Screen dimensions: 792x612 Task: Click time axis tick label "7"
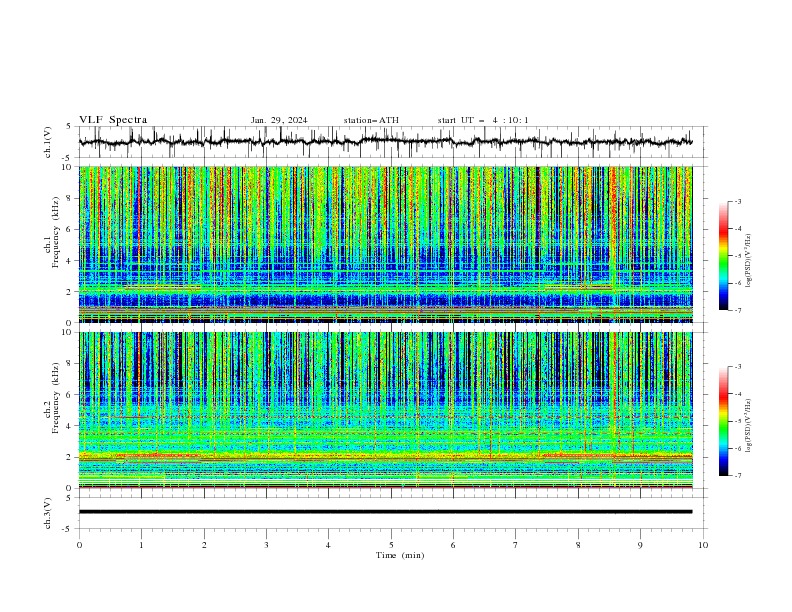[x=516, y=545]
